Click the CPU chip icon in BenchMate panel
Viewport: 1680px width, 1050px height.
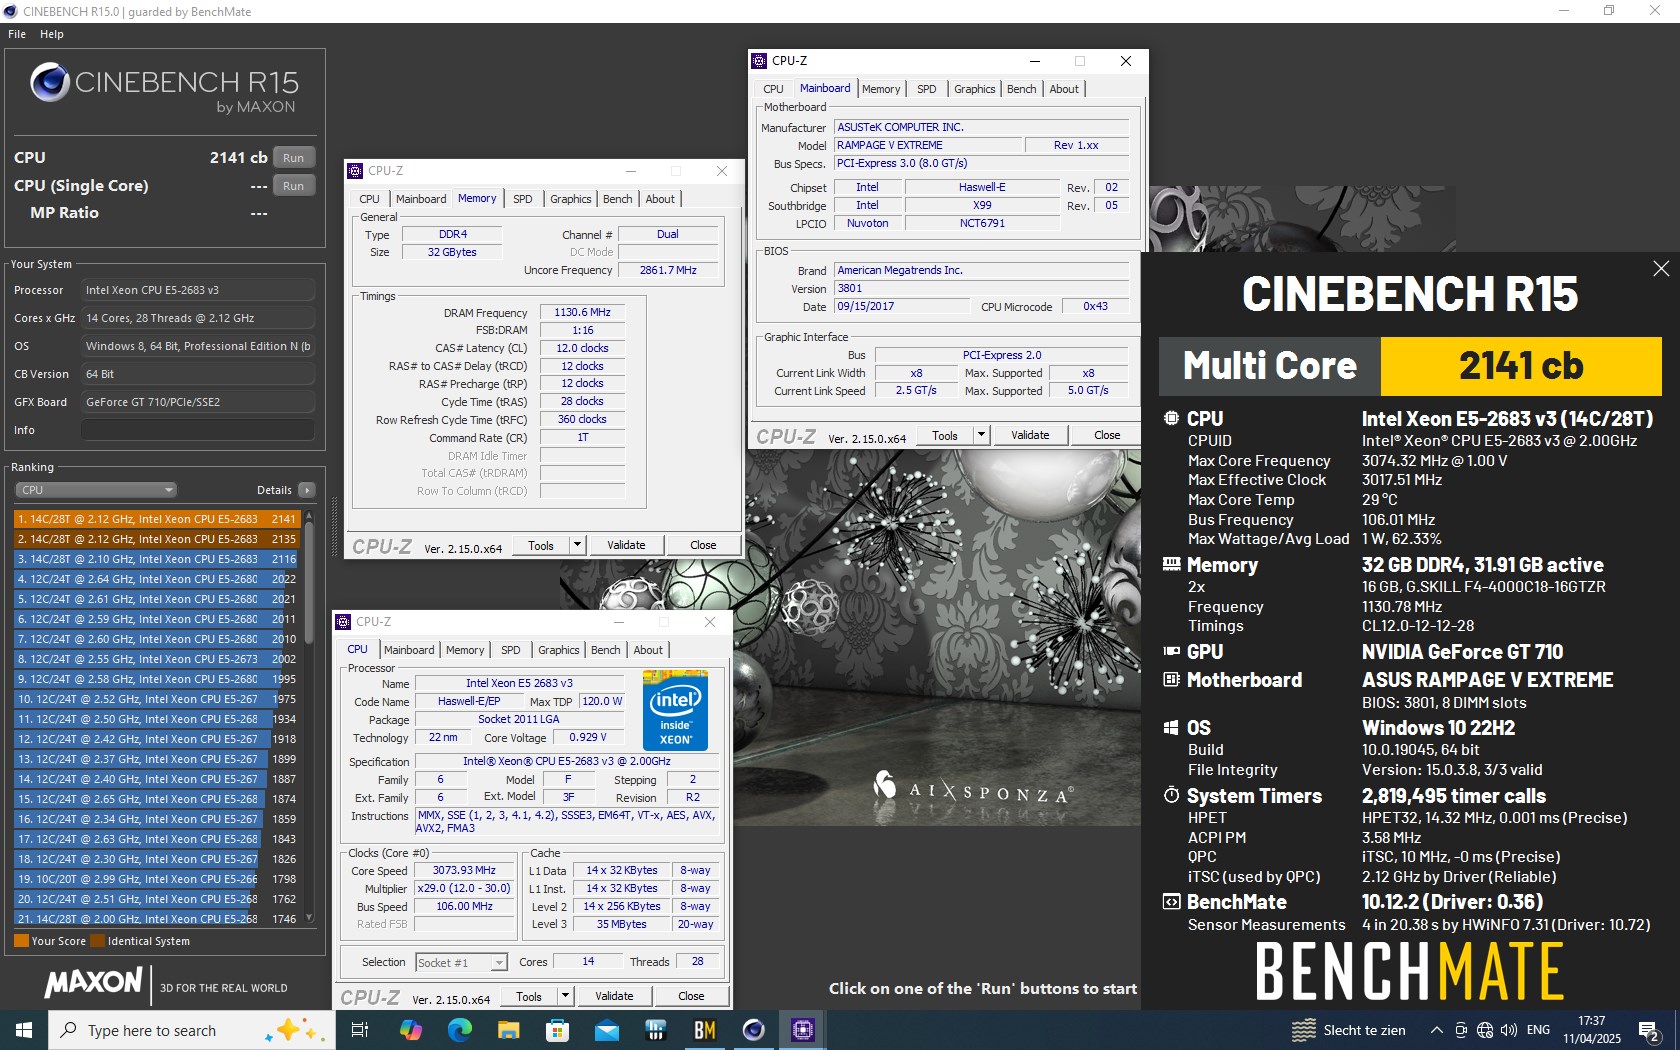pos(1171,418)
